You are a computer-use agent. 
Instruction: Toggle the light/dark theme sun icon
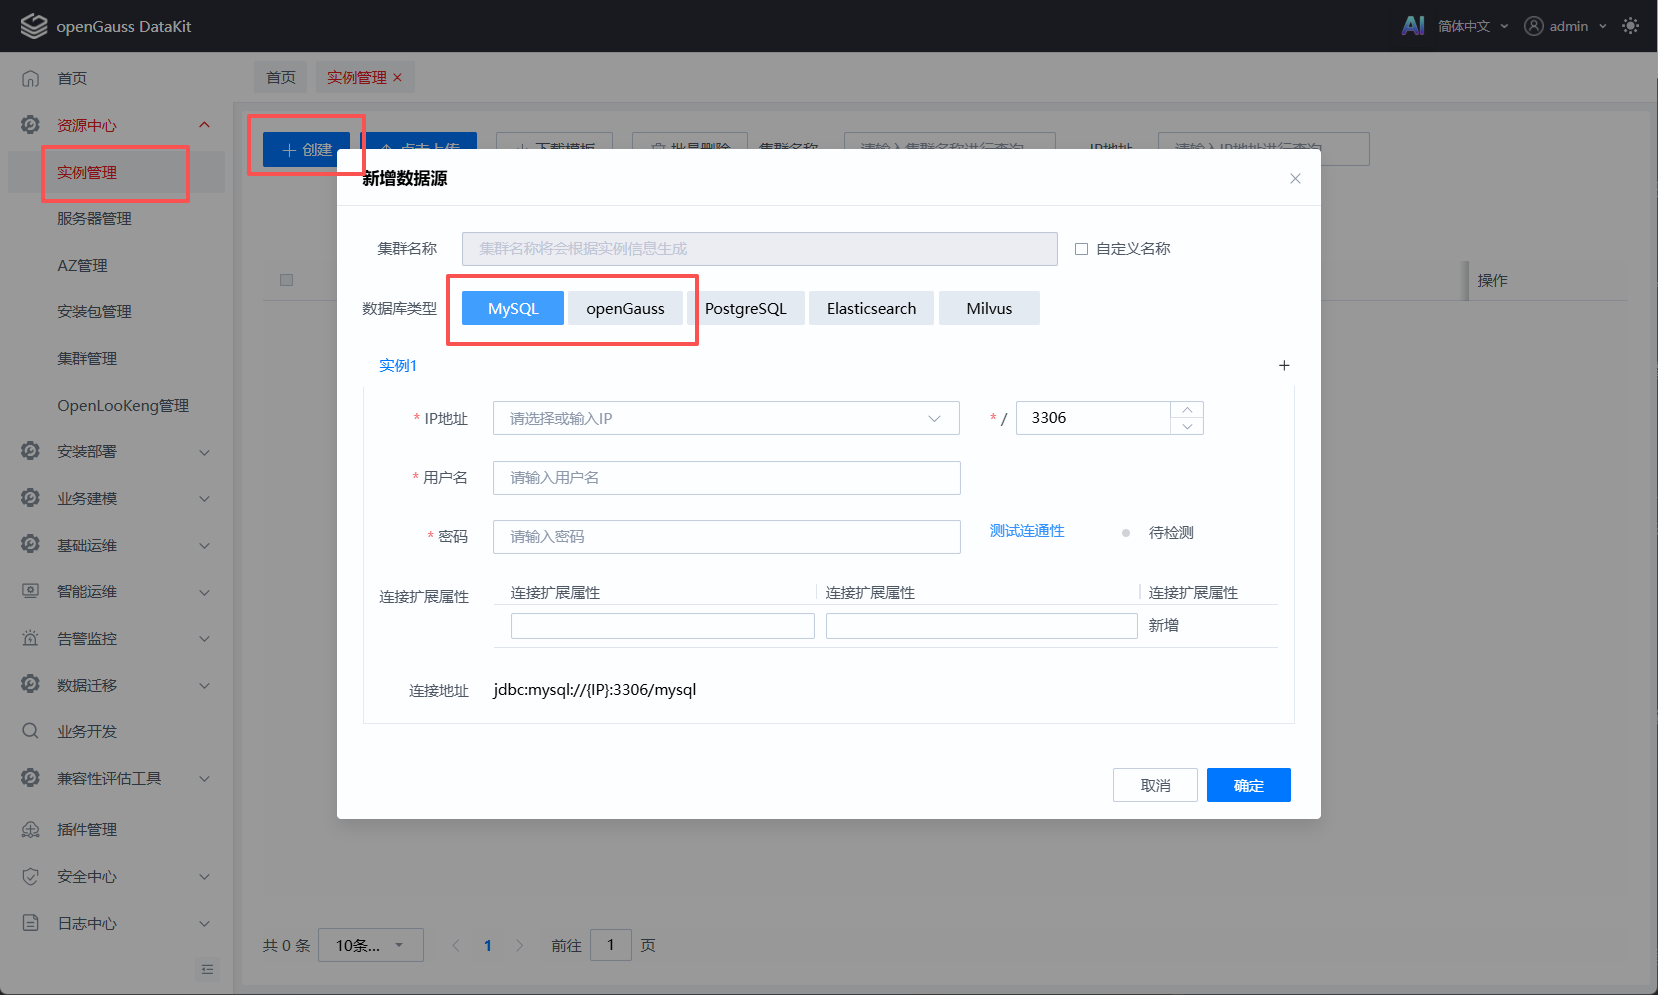tap(1631, 26)
